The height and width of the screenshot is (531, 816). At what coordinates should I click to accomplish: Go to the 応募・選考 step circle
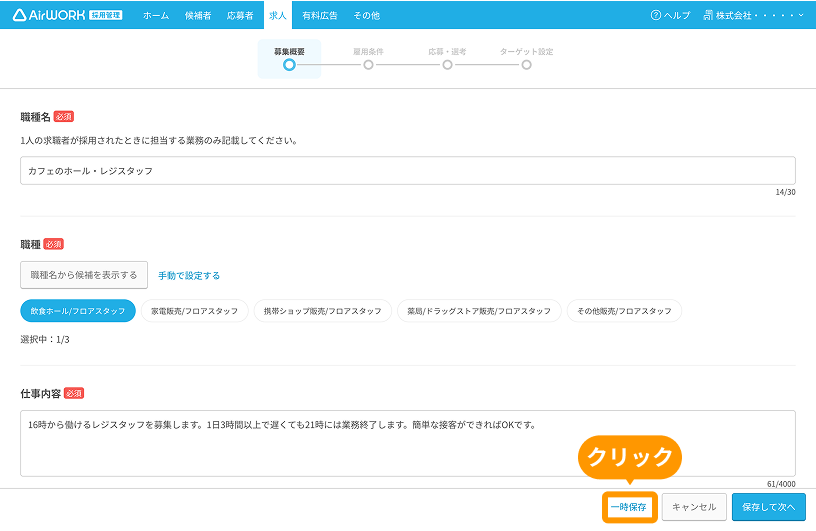tap(448, 65)
